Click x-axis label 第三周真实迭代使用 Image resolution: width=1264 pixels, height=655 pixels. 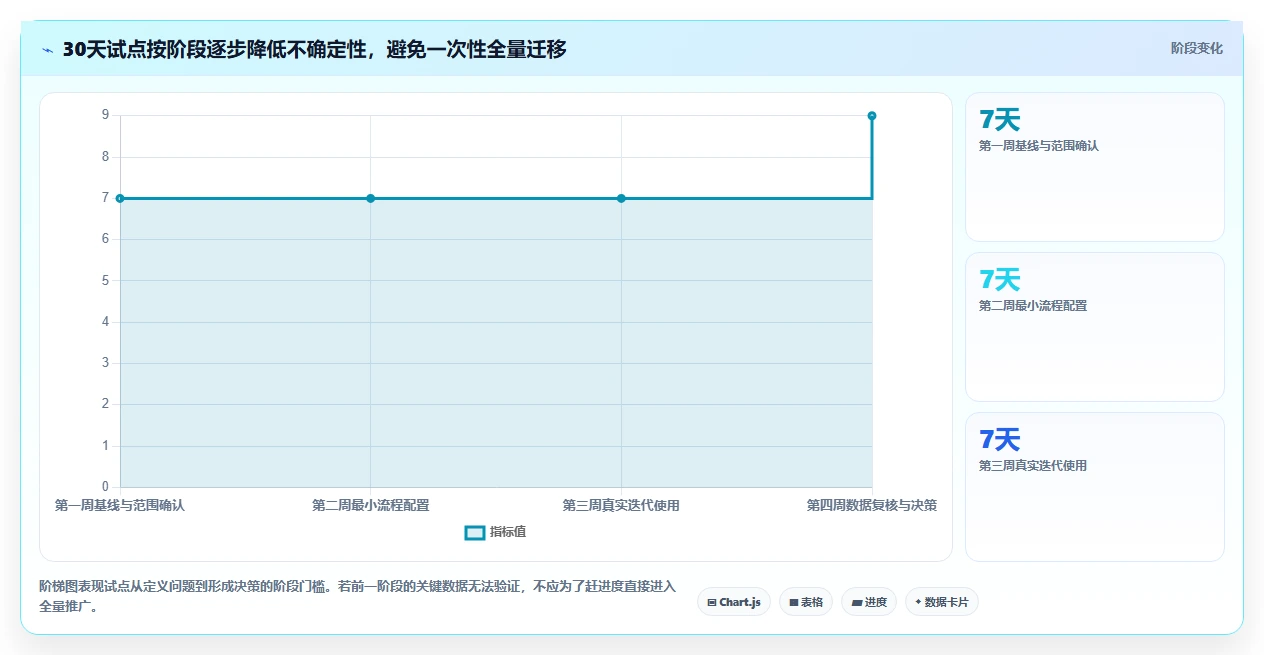point(621,506)
